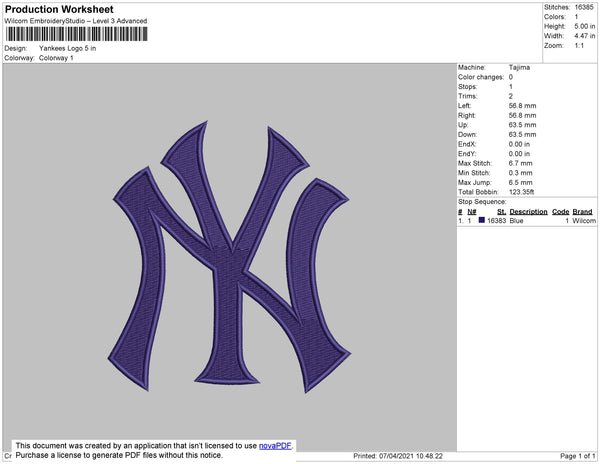Click the barcode under the worksheet title

[x=77, y=34]
